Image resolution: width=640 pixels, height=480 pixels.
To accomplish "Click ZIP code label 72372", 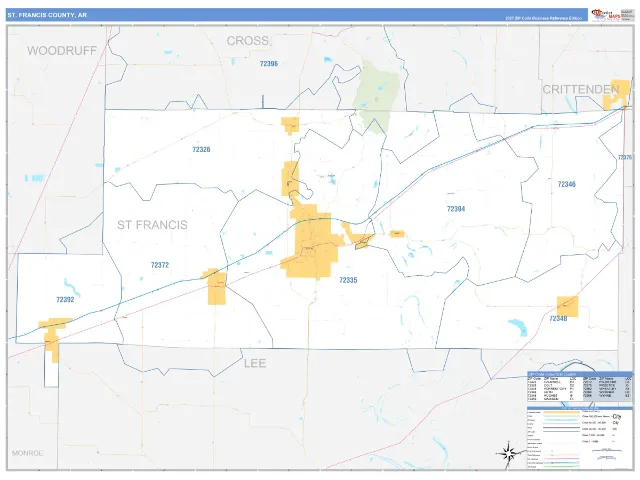I will (x=160, y=265).
